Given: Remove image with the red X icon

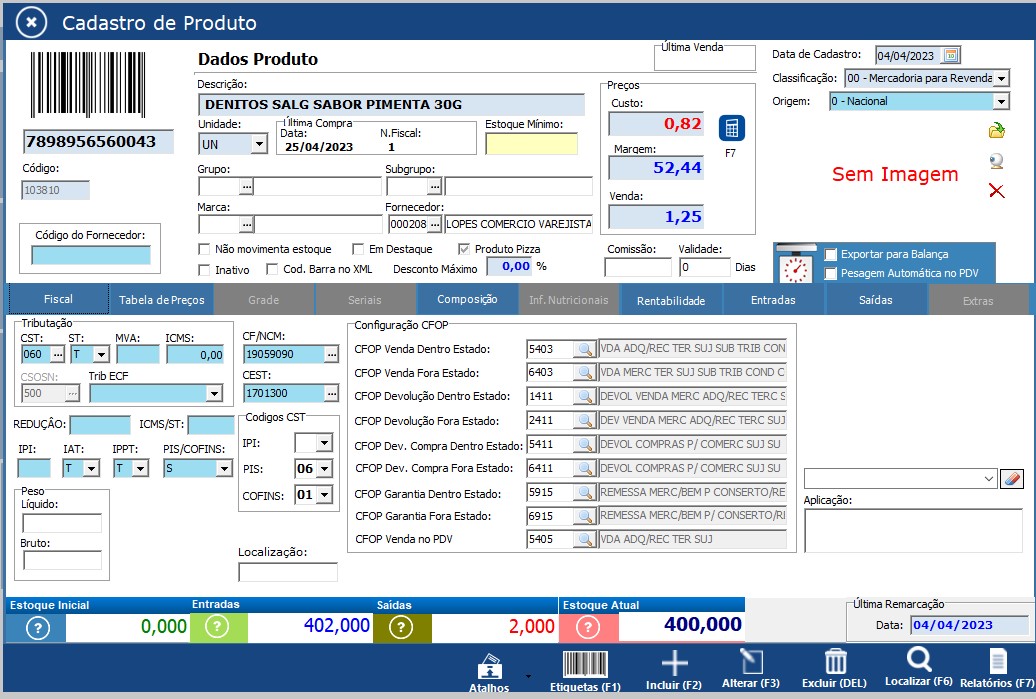Looking at the screenshot, I should [x=996, y=191].
